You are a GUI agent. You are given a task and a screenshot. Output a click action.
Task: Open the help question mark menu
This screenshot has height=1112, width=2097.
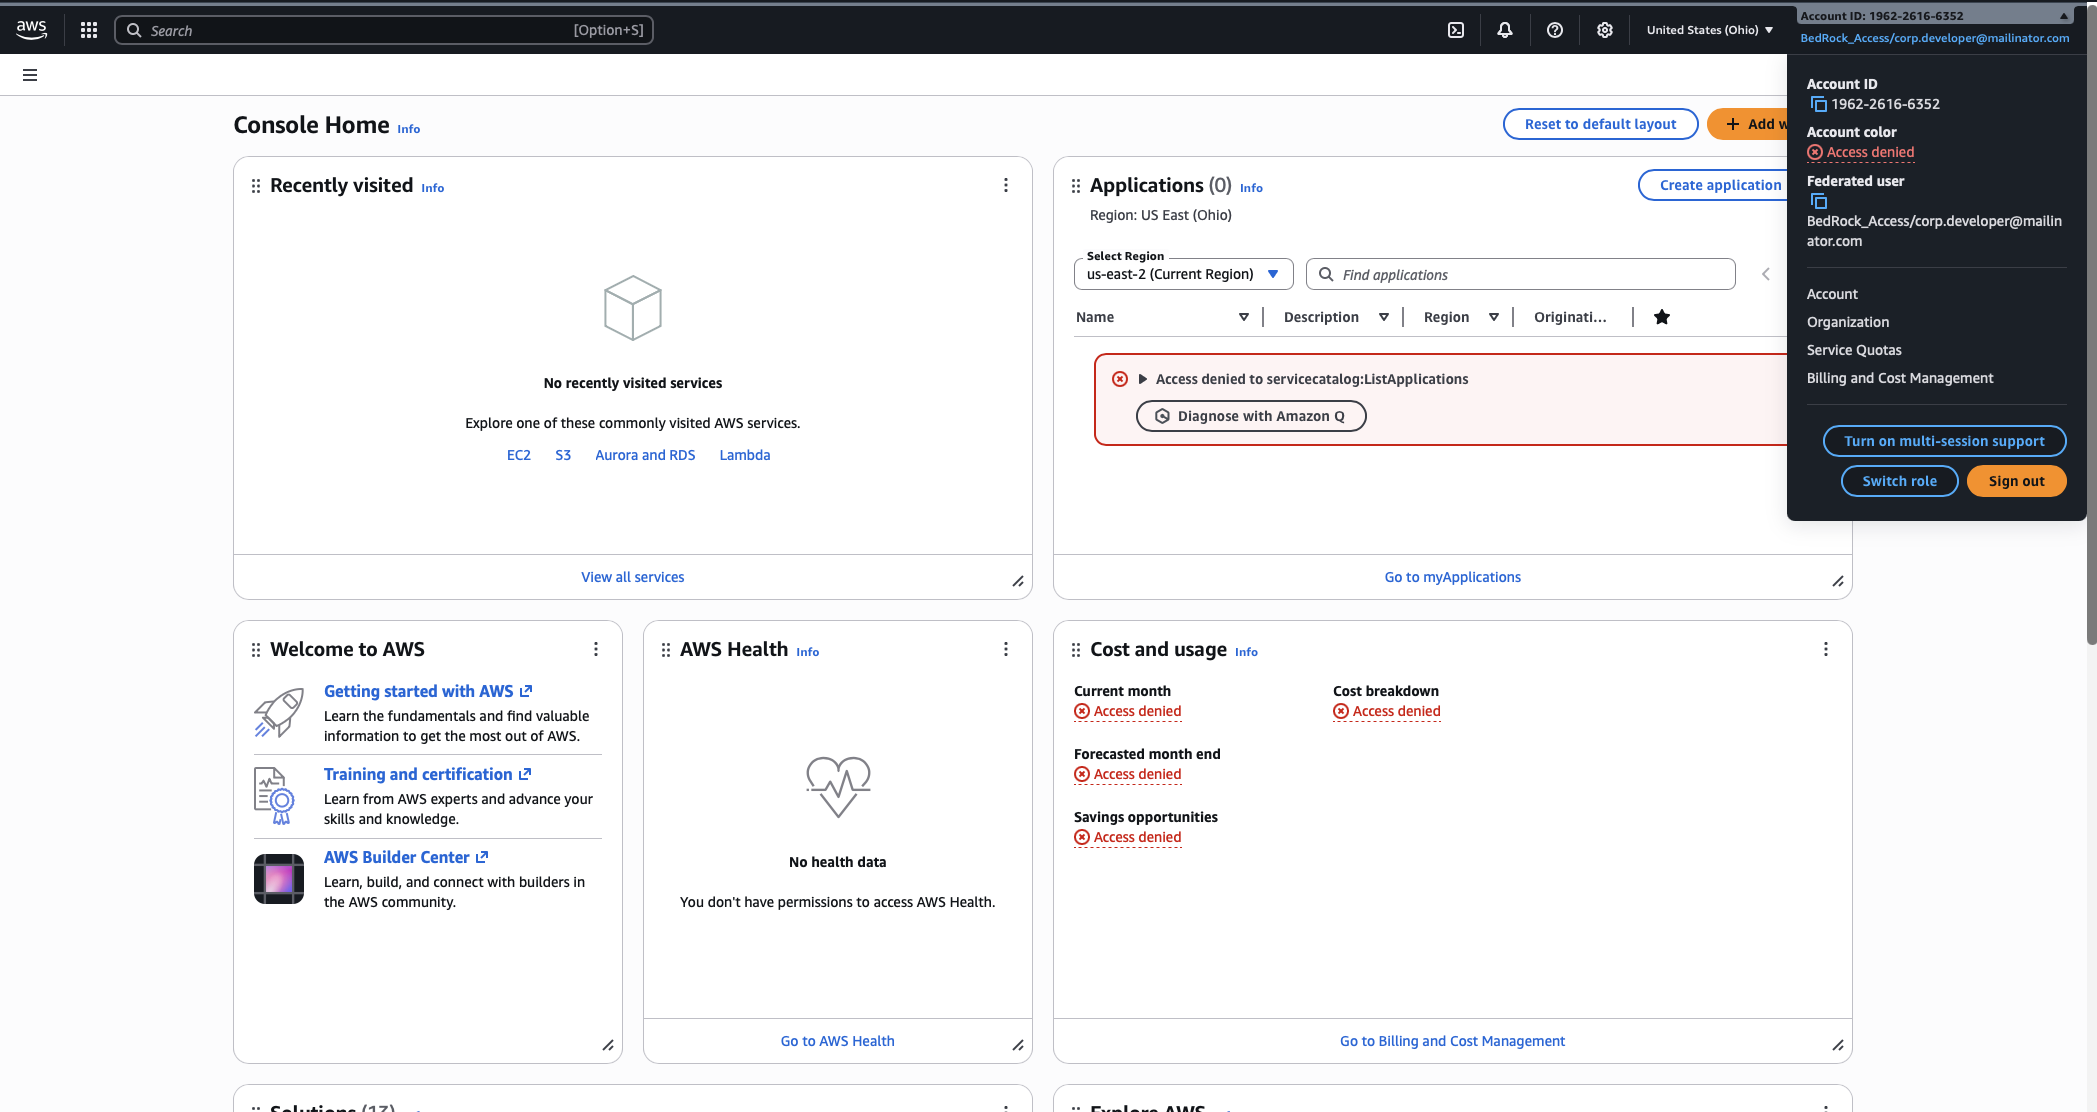point(1555,30)
